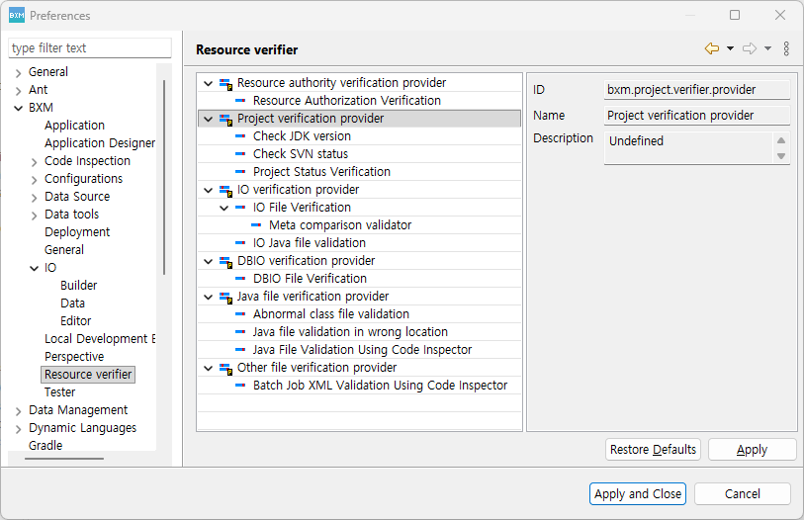Click the IO verification provider icon
Viewport: 804px width, 520px height.
[x=226, y=190]
